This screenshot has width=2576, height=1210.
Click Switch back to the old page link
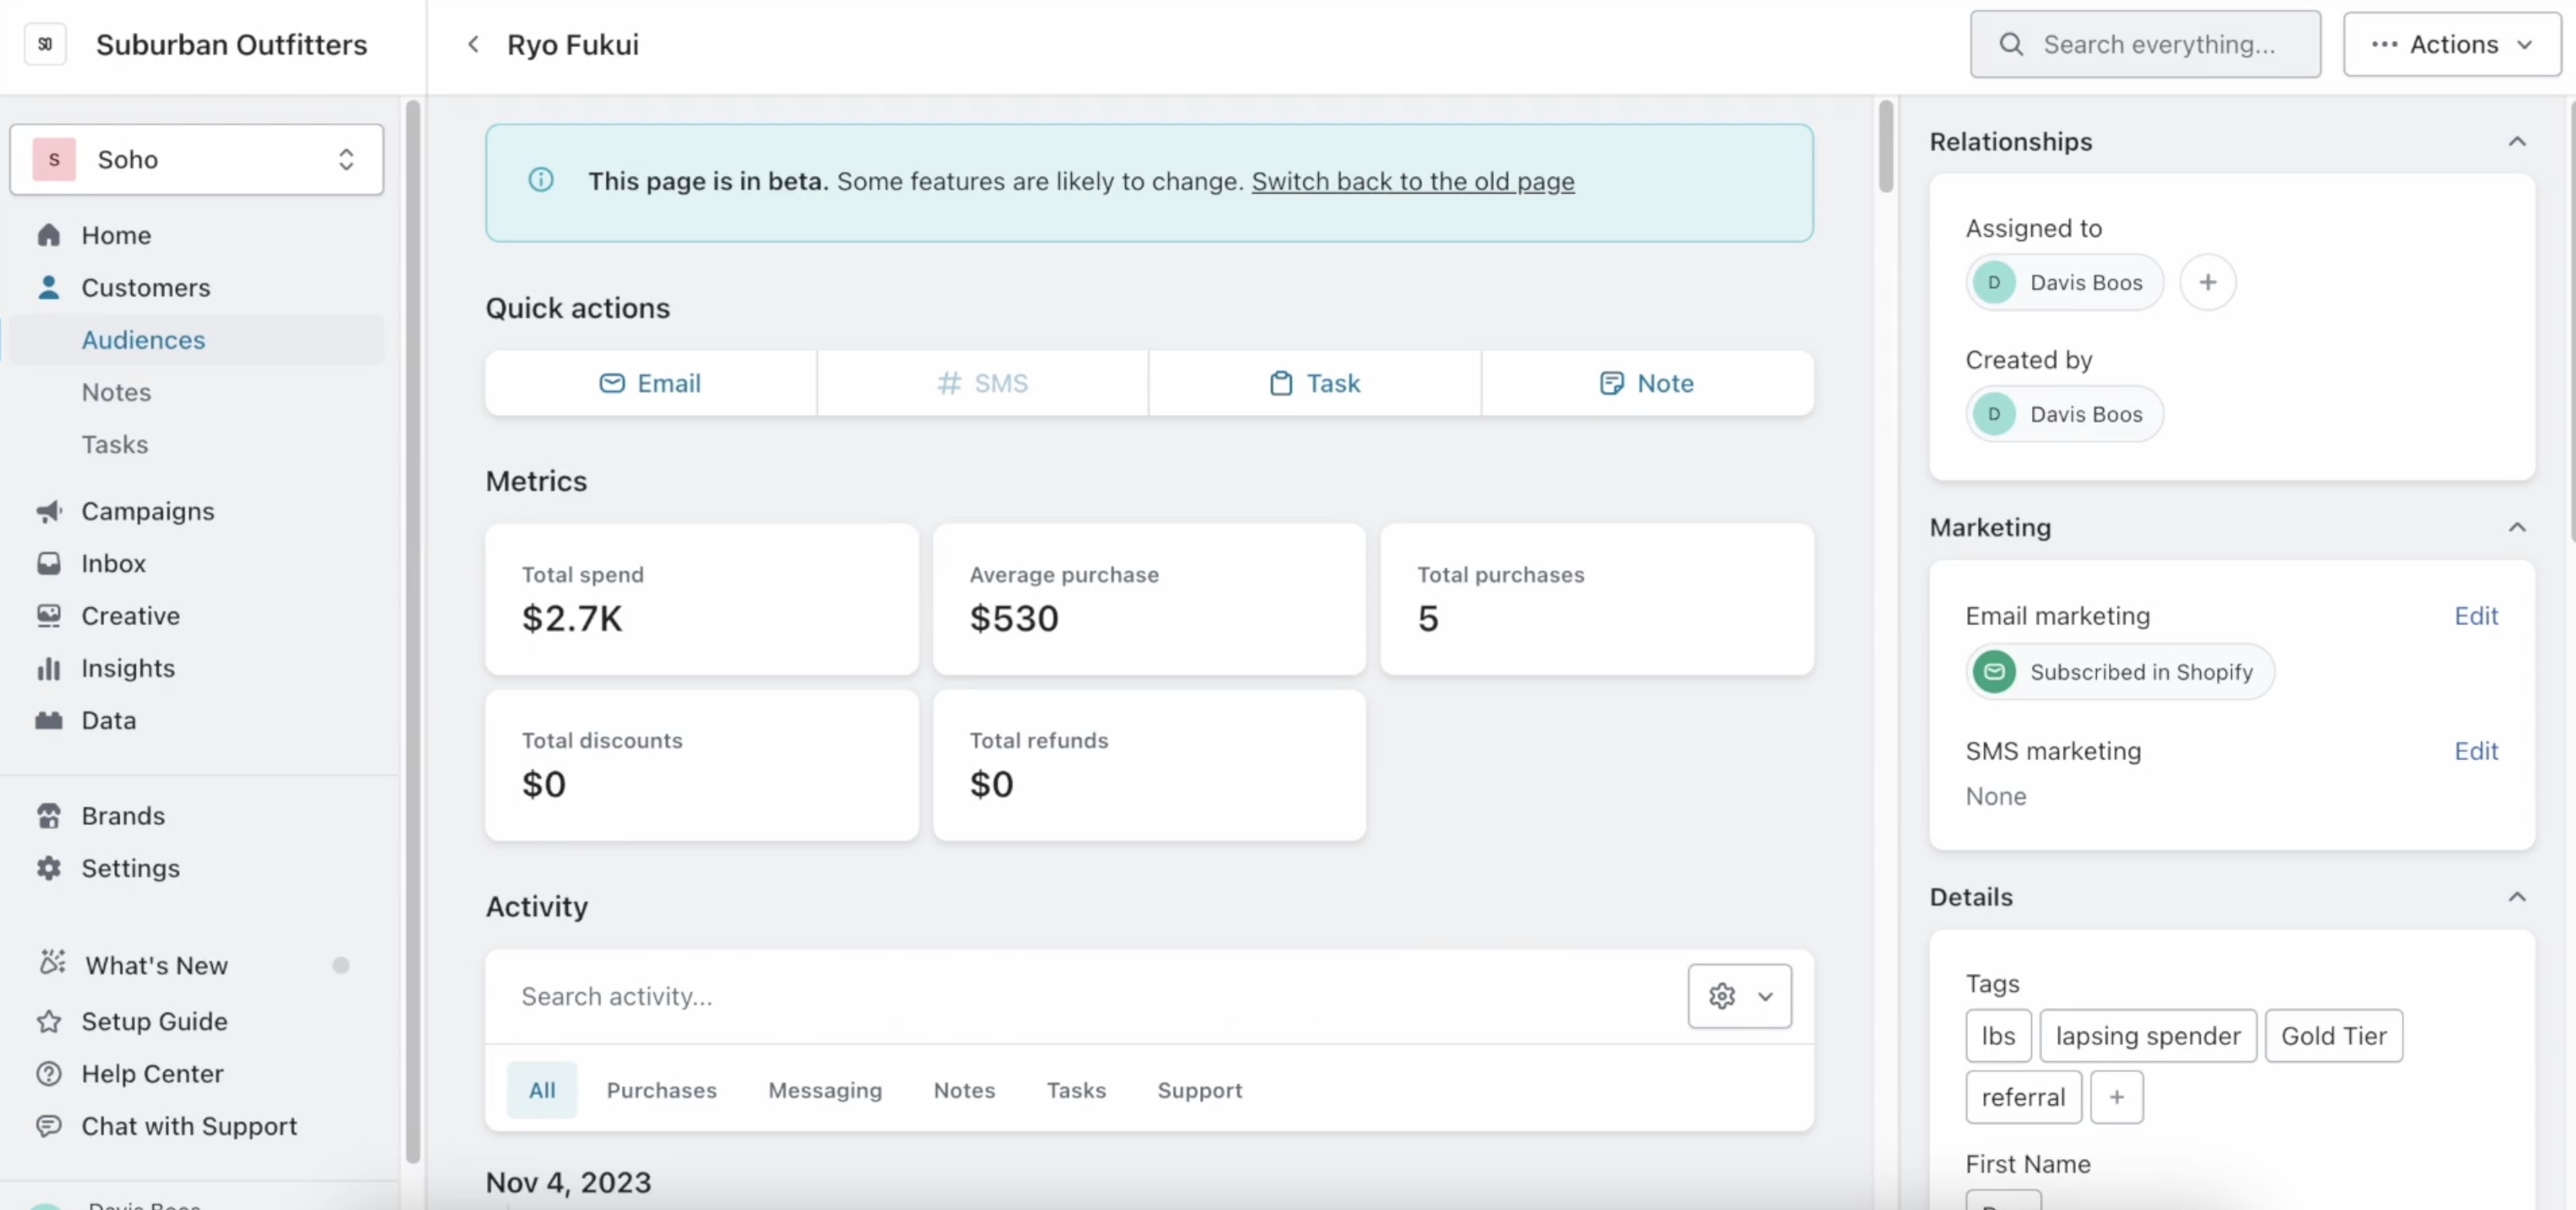(1412, 181)
